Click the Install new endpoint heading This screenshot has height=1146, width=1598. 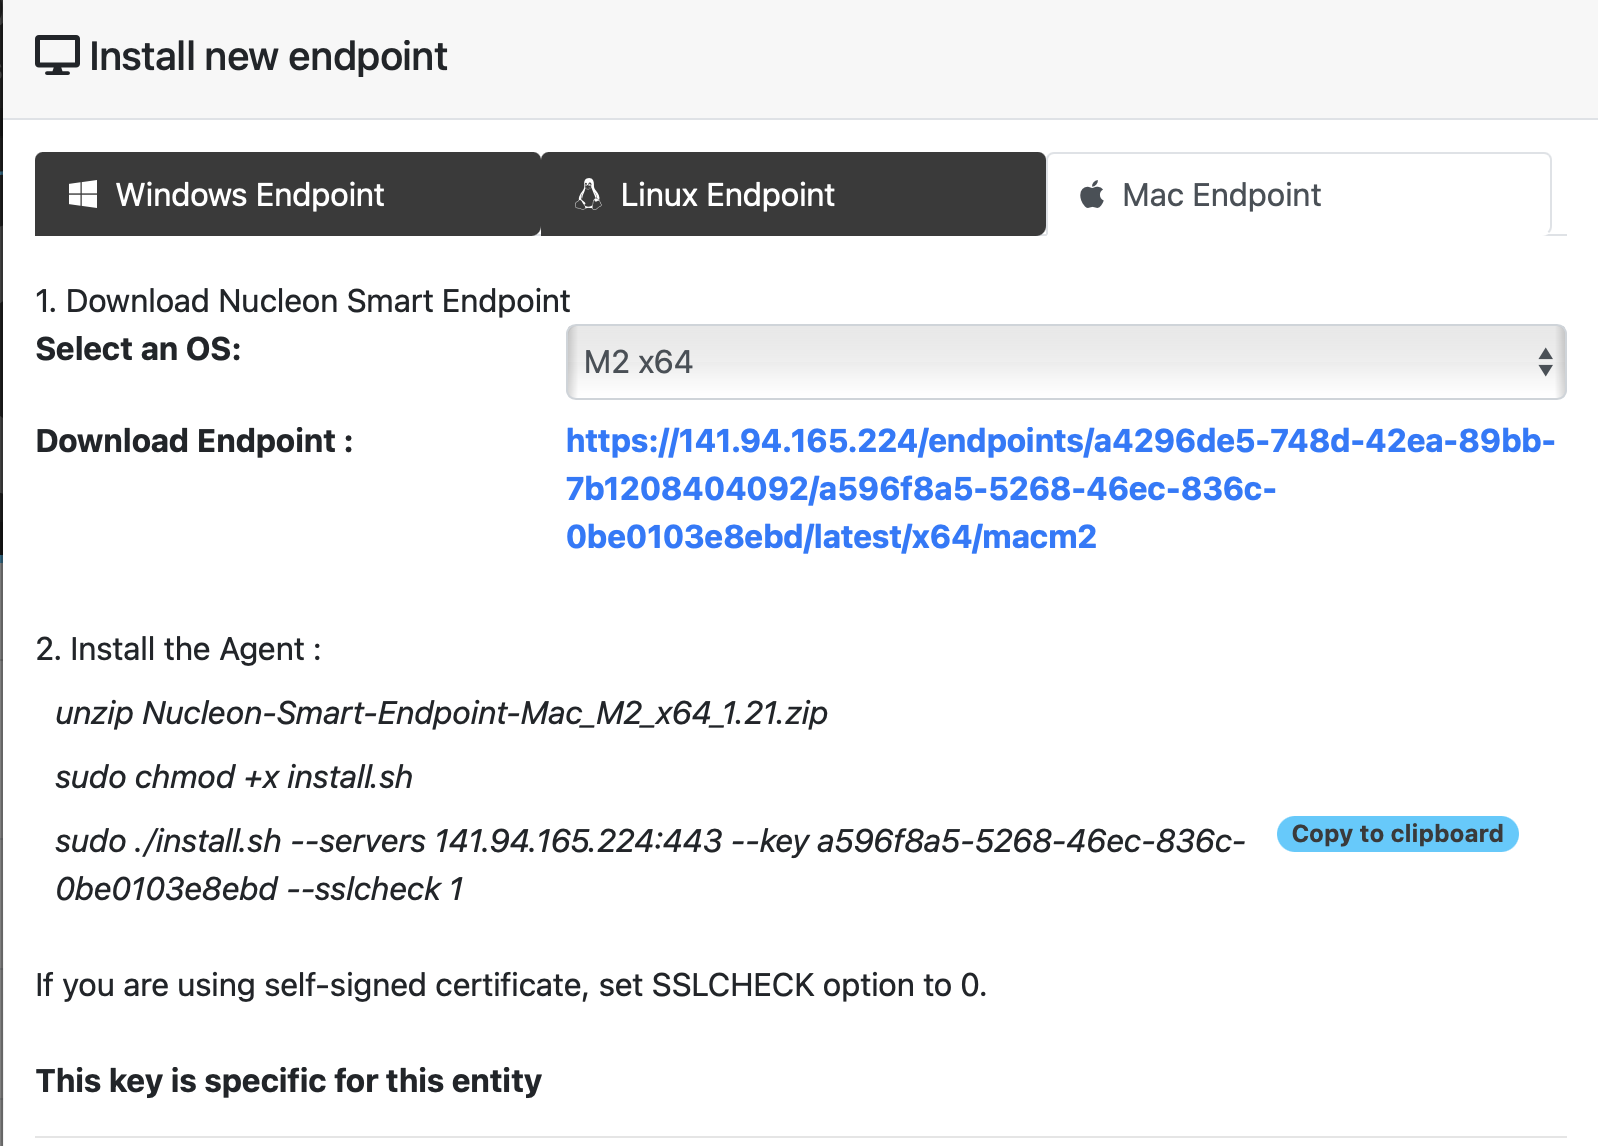click(x=268, y=56)
